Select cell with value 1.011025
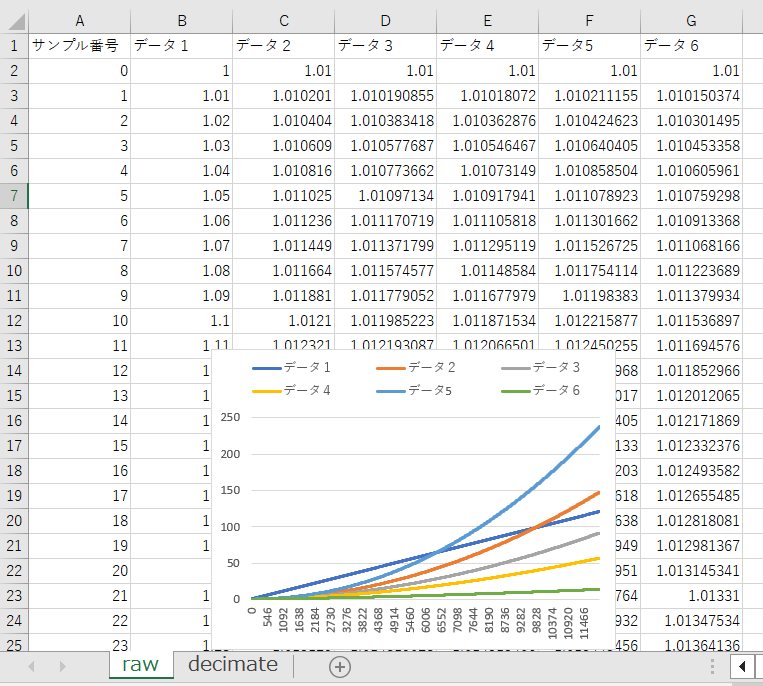 pos(284,196)
